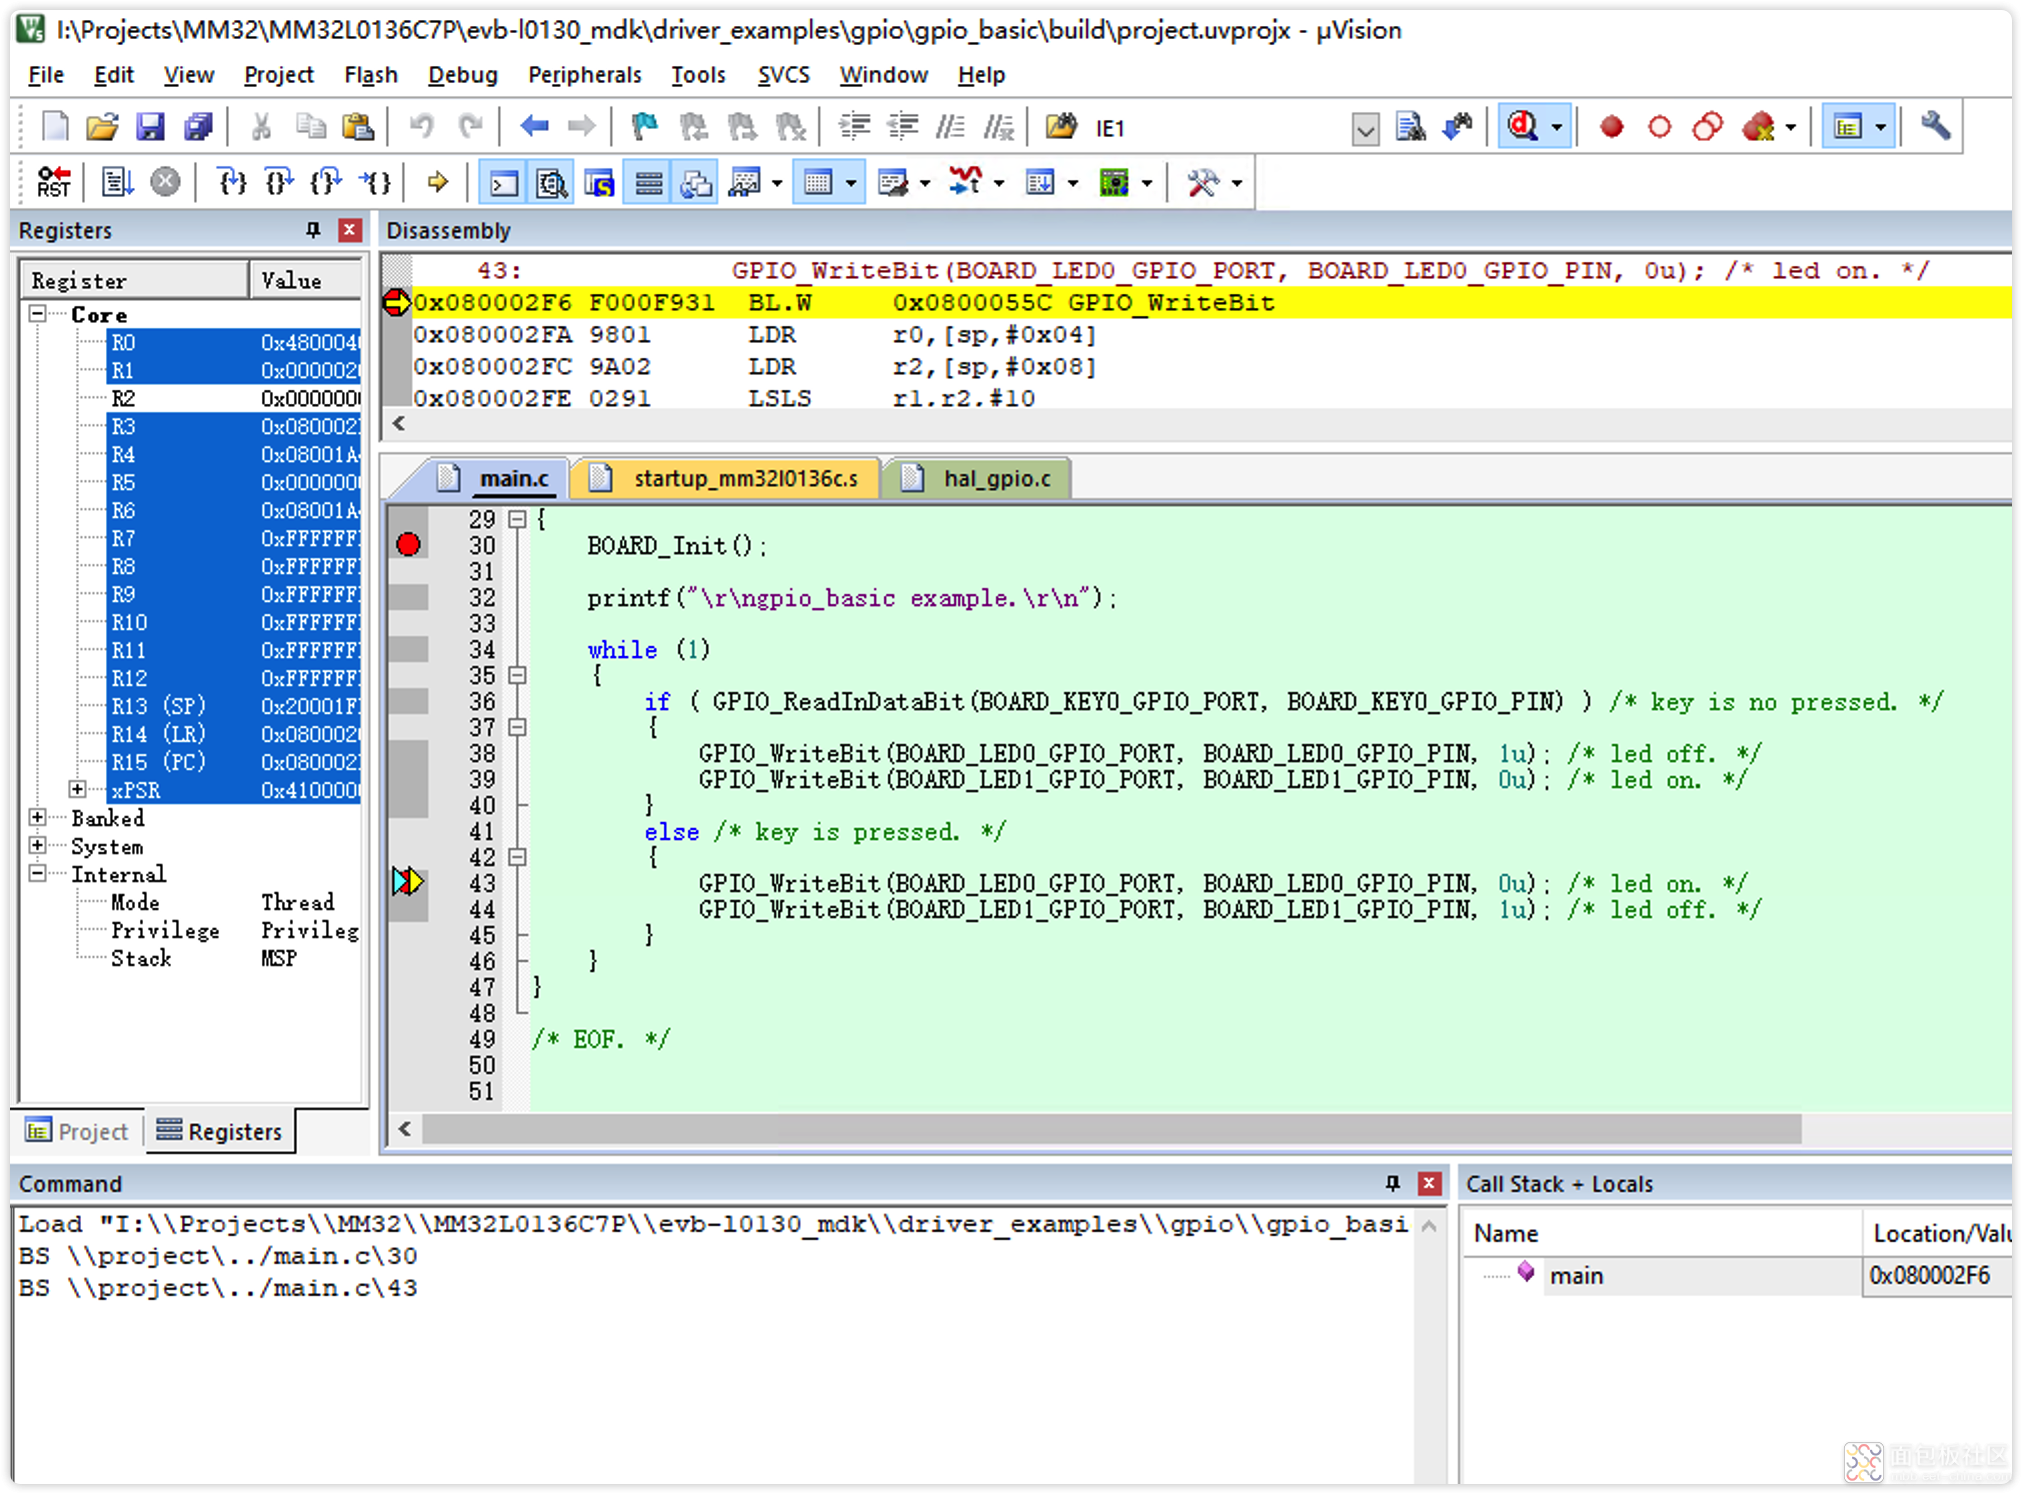Click Enable/Disable breakpoint hollow circle
Image resolution: width=2022 pixels, height=1494 pixels.
(1659, 127)
